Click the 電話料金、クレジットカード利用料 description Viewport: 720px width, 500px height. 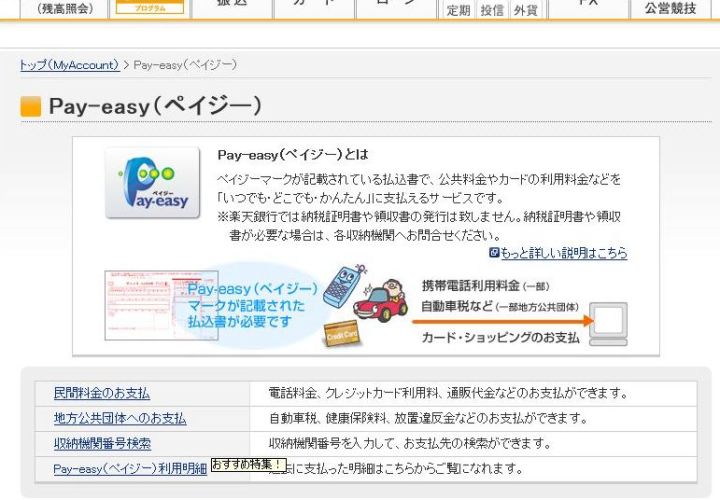[448, 393]
